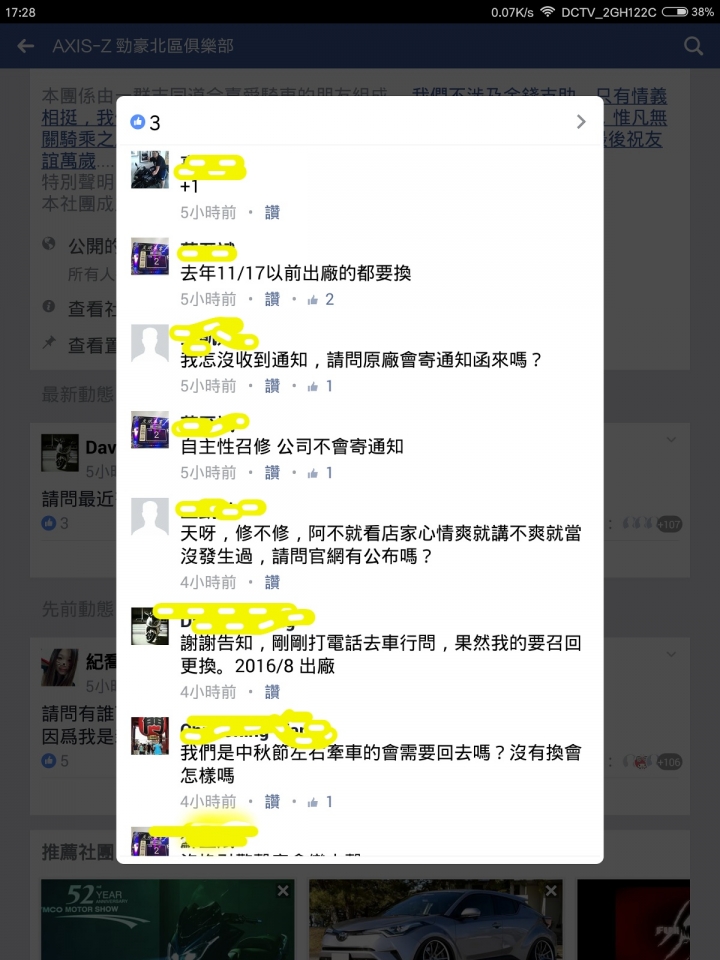
Task: Tap the blue like reaction icon showing 3
Action: [138, 122]
